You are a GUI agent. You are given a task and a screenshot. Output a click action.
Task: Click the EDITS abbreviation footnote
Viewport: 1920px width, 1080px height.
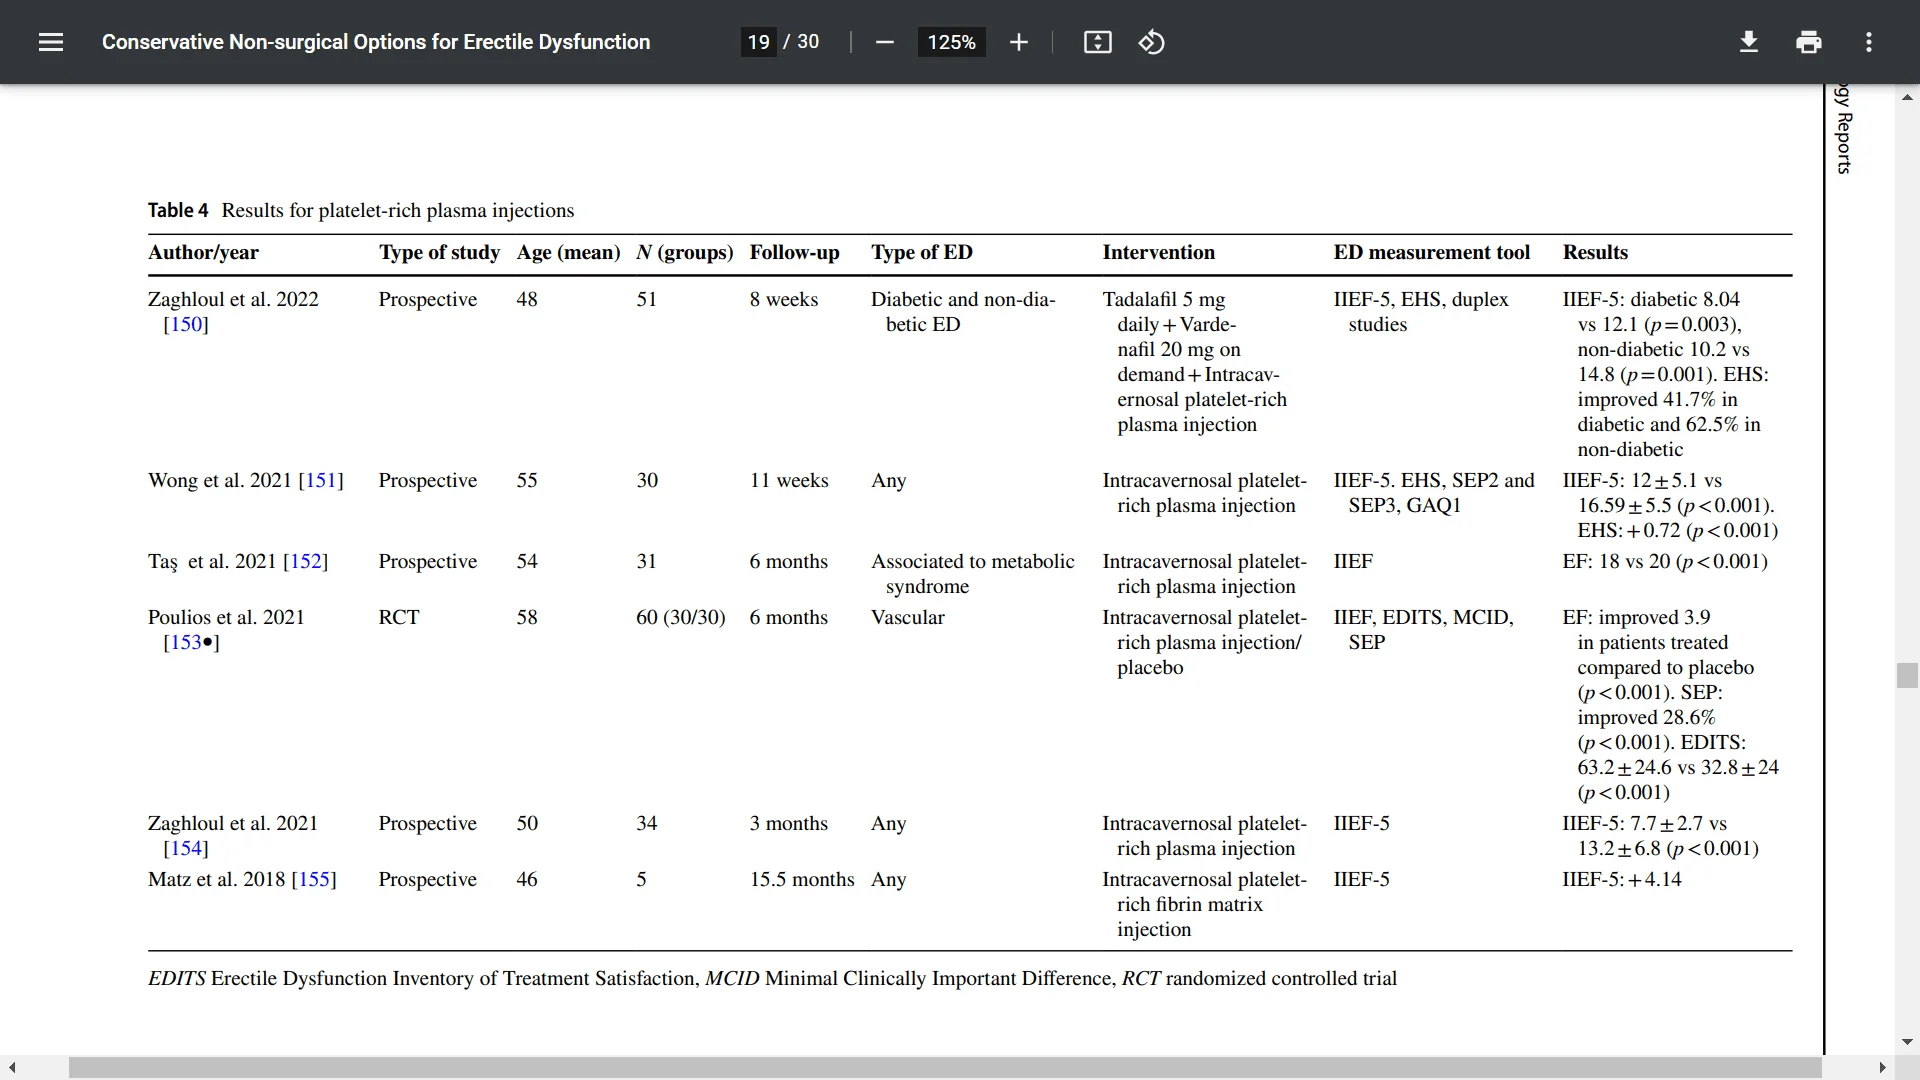[177, 978]
